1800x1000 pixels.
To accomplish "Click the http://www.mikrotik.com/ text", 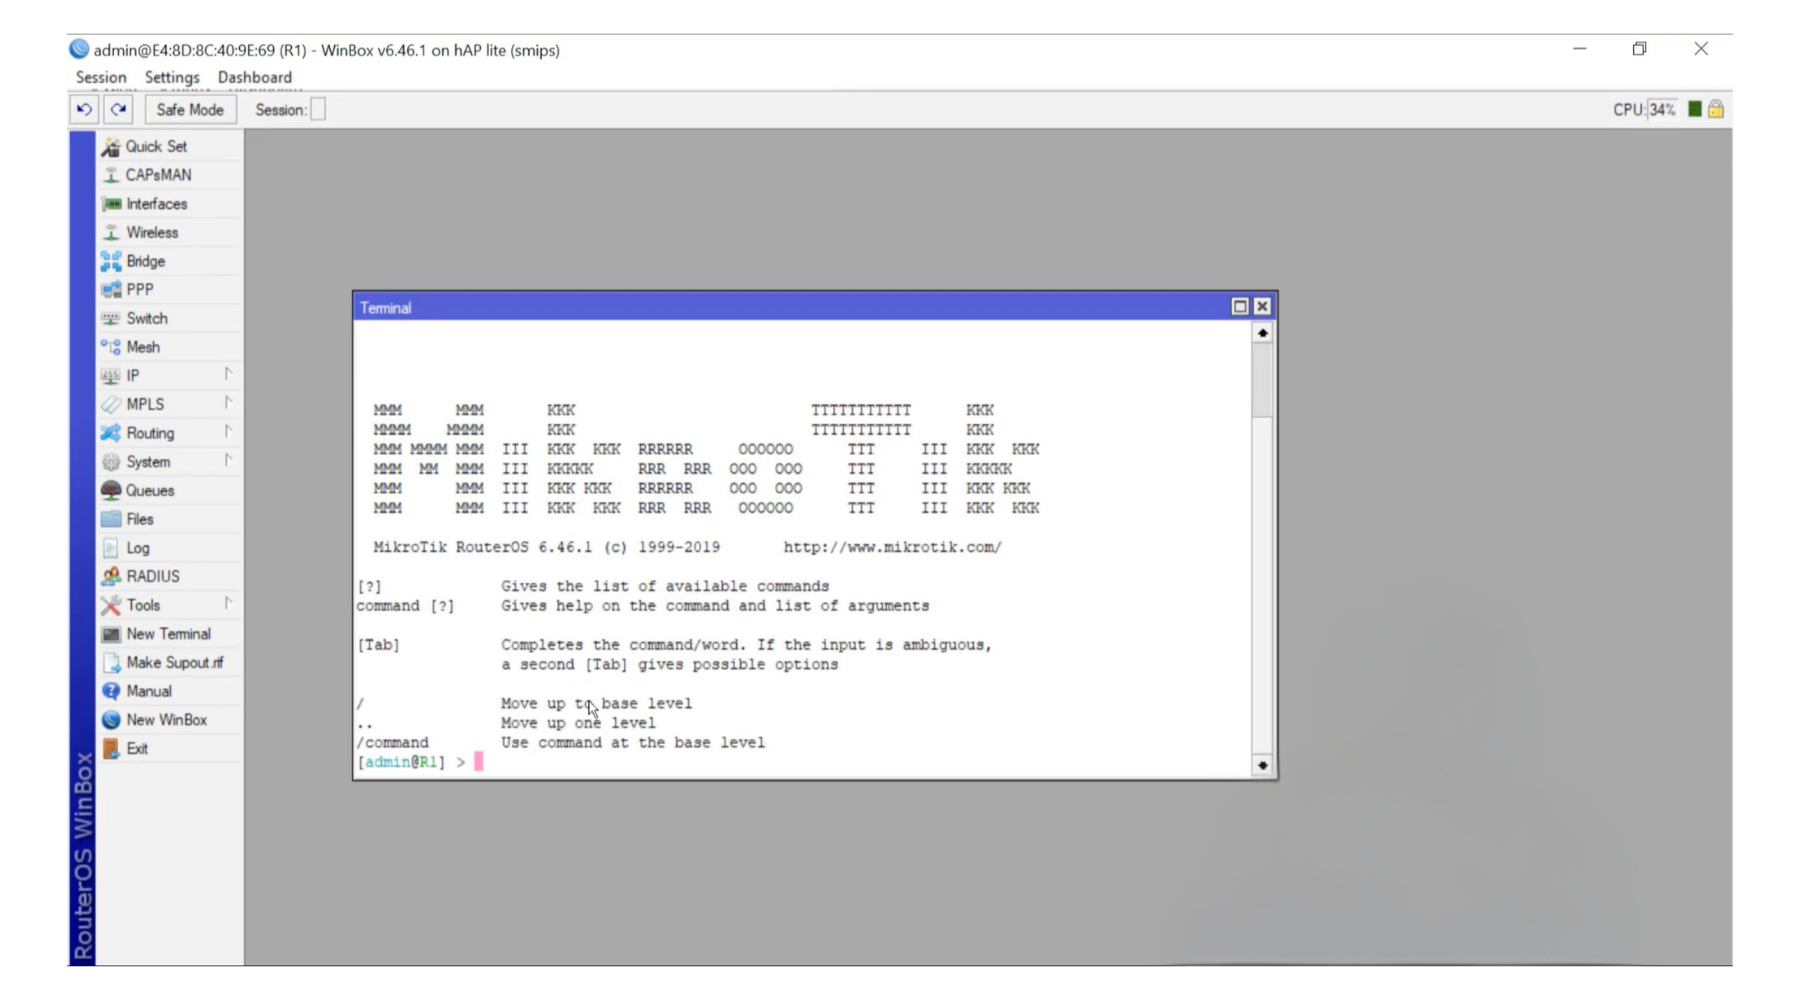I will click(892, 547).
